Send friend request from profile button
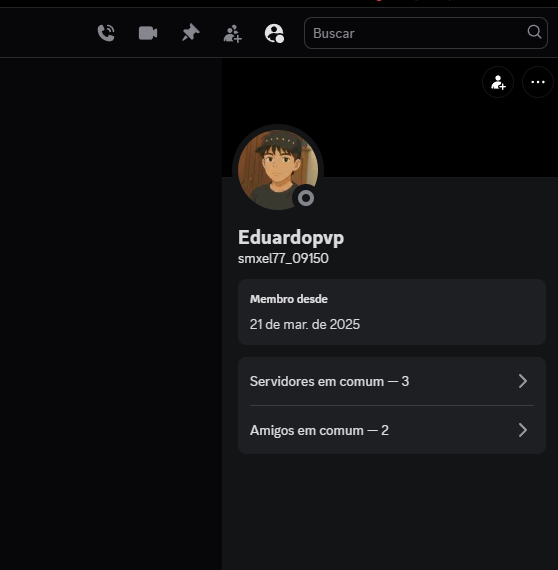The height and width of the screenshot is (570, 558). click(498, 82)
